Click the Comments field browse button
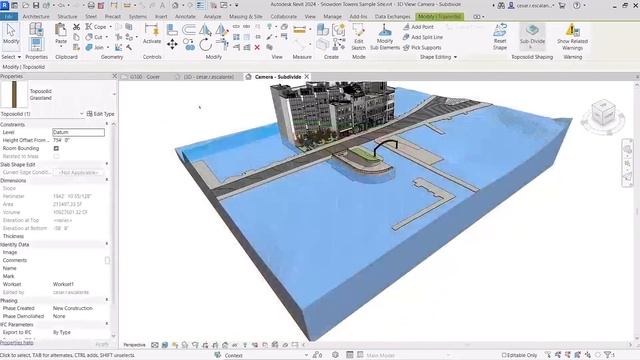Image resolution: width=640 pixels, height=360 pixels. 107,260
